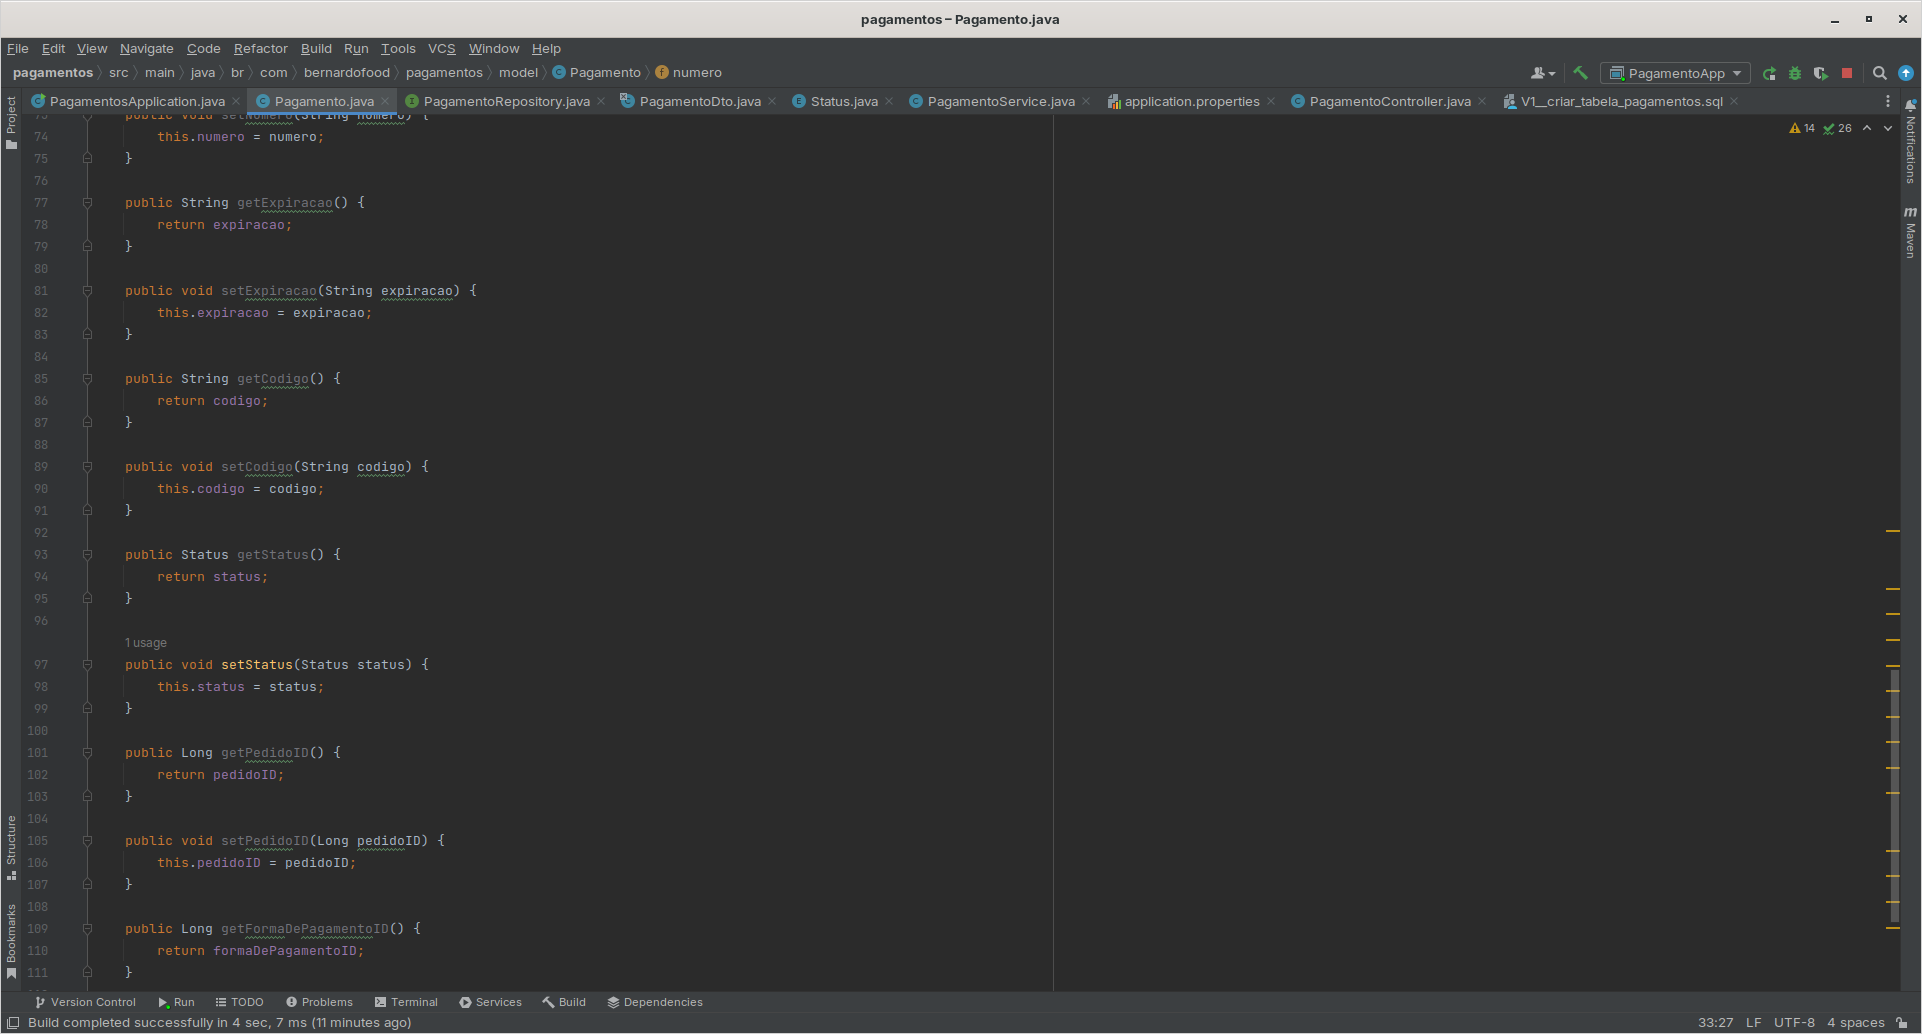Click the Pagamento class breadcrumb
Viewport: 1922px width, 1034px height.
click(x=597, y=73)
